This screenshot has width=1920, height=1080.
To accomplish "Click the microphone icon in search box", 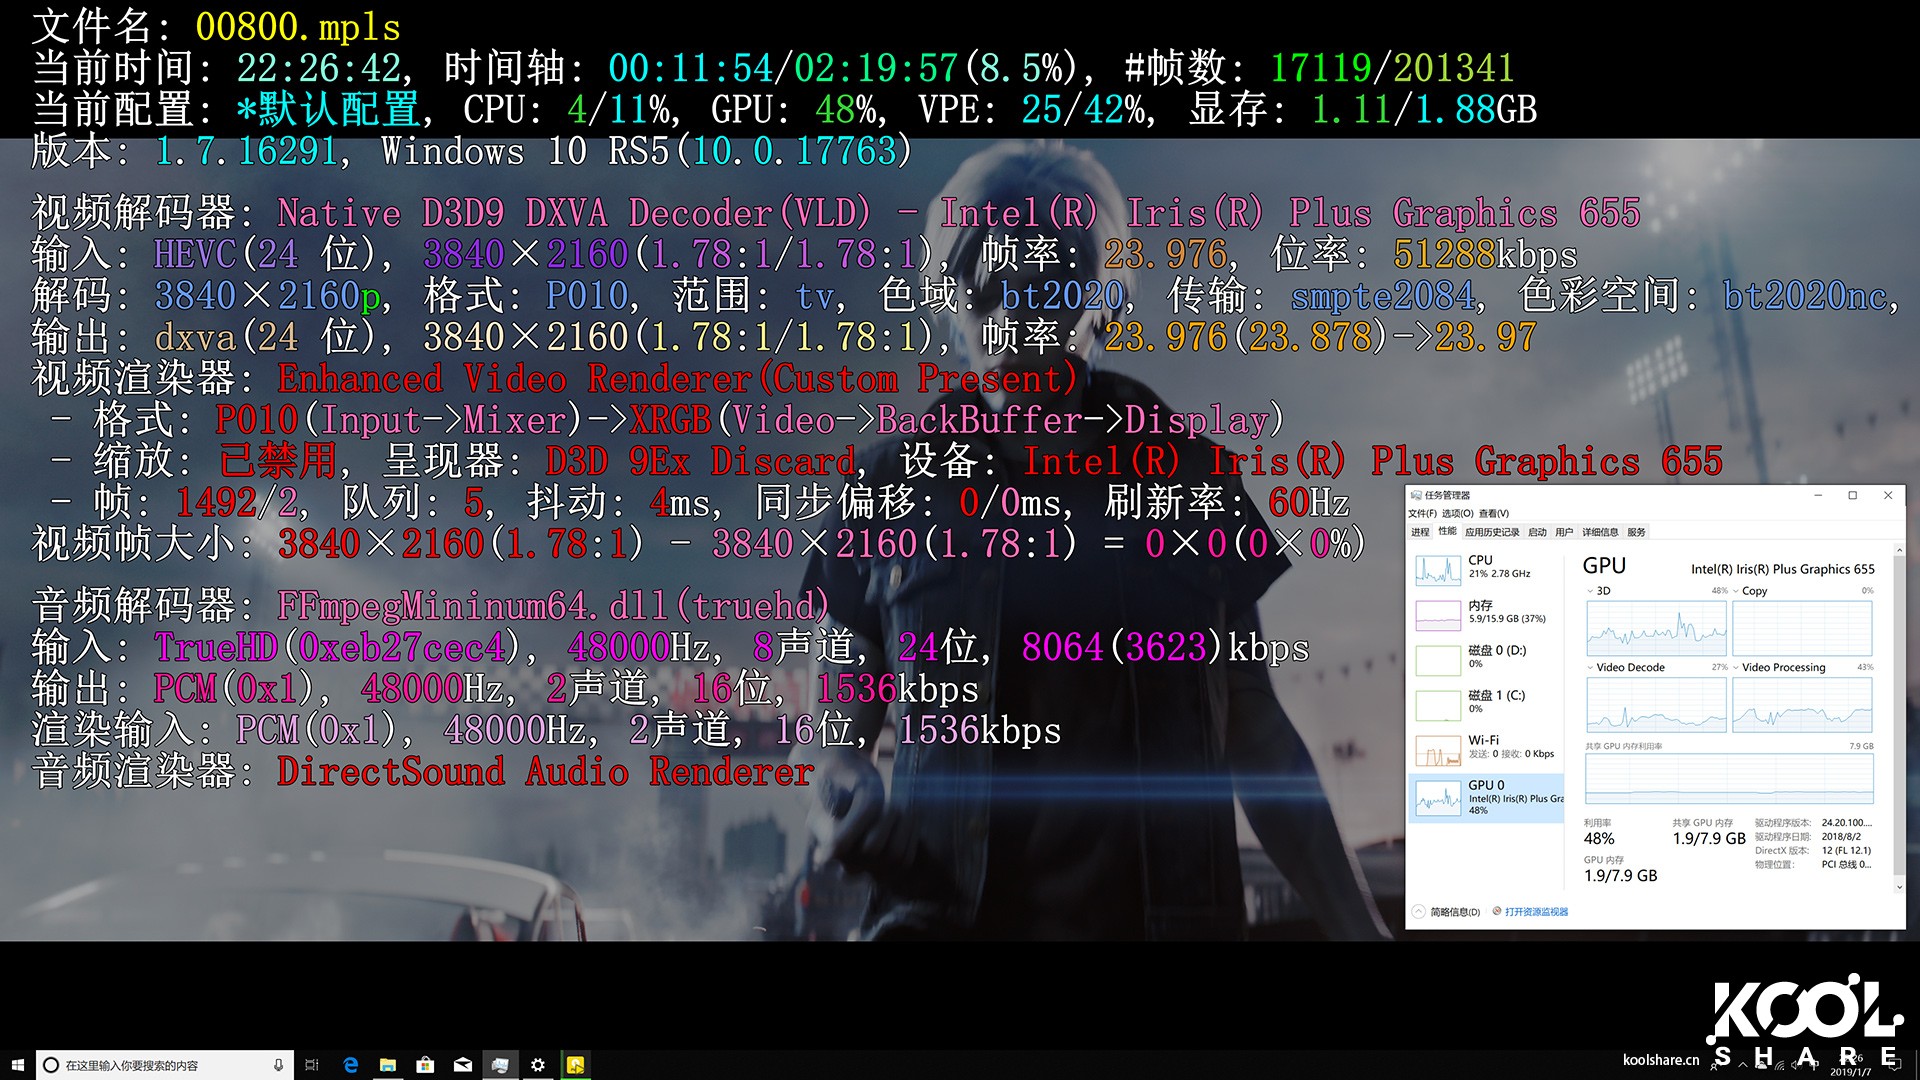I will pyautogui.click(x=278, y=1065).
